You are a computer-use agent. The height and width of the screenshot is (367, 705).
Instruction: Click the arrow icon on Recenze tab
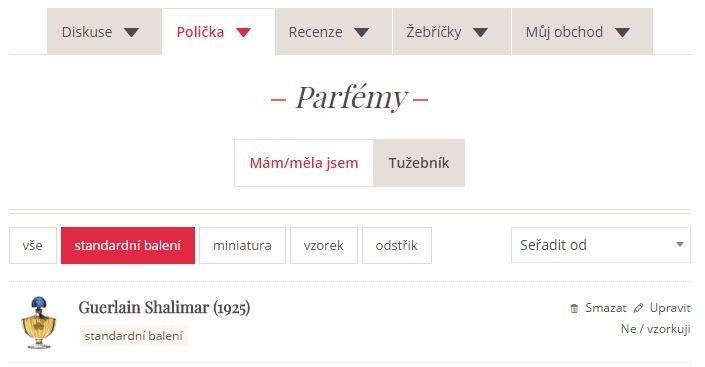coord(361,32)
